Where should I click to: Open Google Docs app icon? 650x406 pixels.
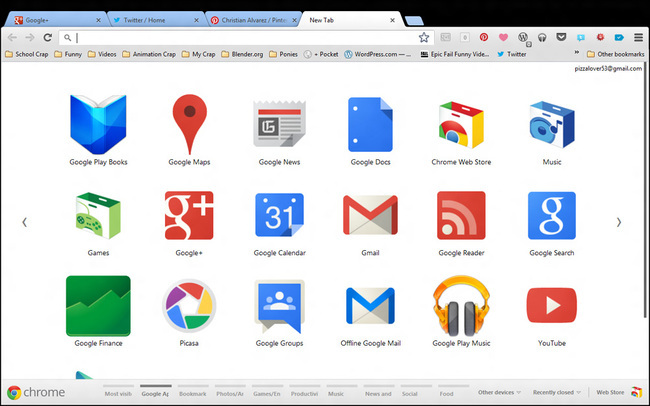click(370, 124)
